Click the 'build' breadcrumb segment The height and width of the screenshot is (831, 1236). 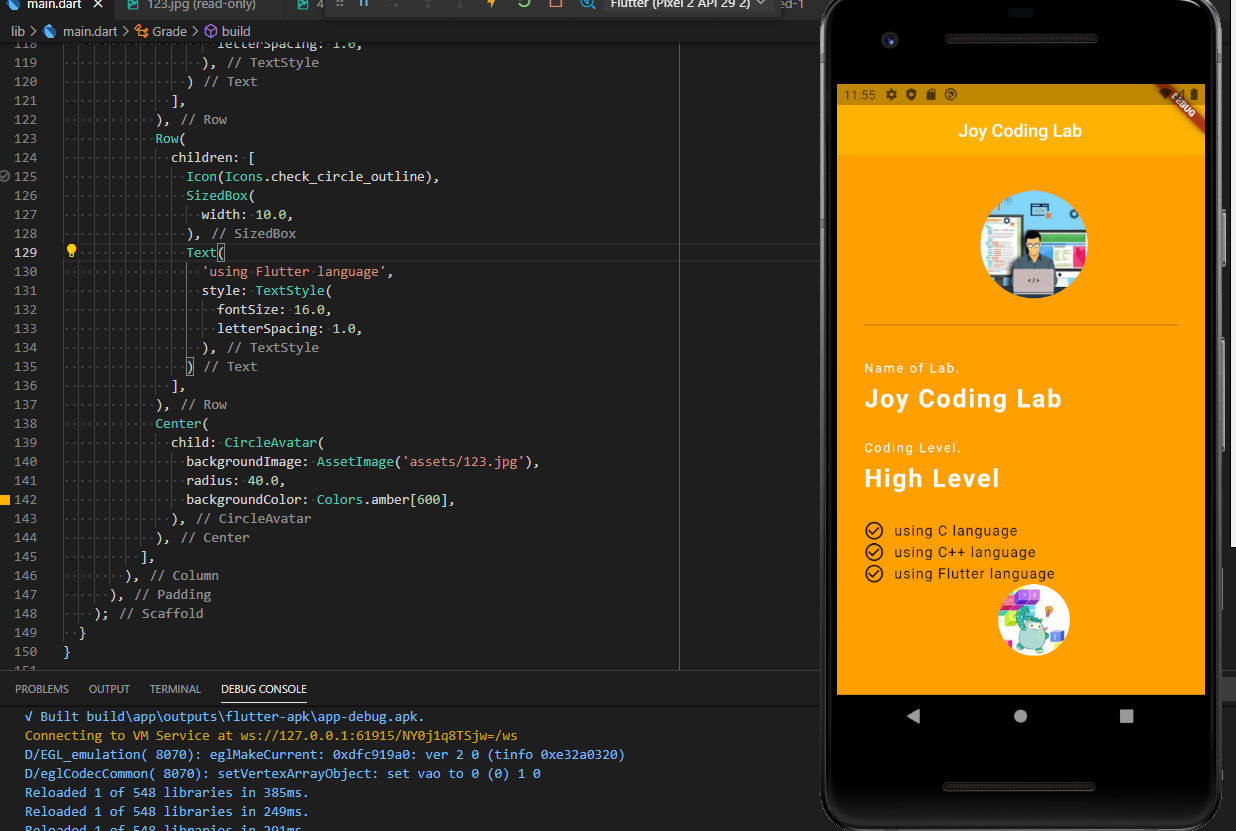point(236,31)
